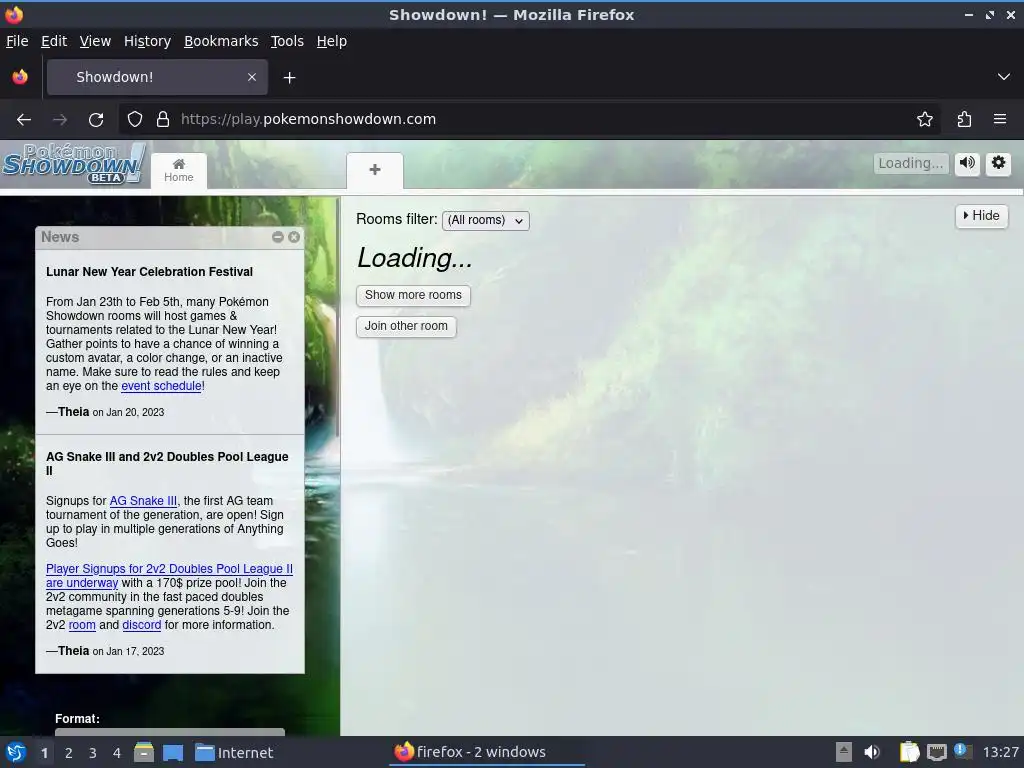Open the File menu
Image resolution: width=1024 pixels, height=768 pixels.
[x=17, y=41]
